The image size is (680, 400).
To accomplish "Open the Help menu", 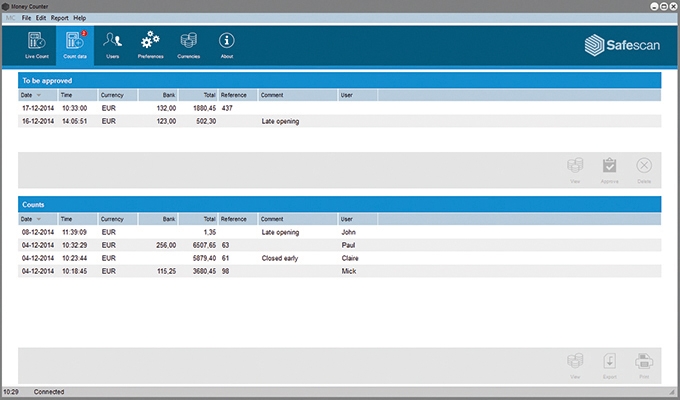I will tap(80, 18).
